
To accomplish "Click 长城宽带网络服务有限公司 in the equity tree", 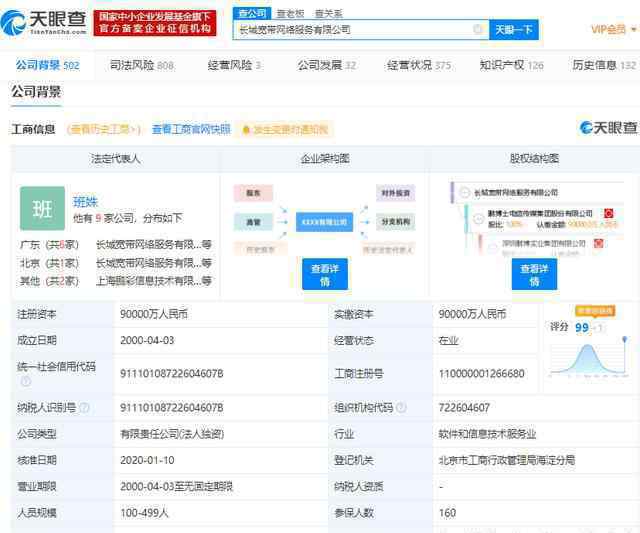I will point(516,192).
